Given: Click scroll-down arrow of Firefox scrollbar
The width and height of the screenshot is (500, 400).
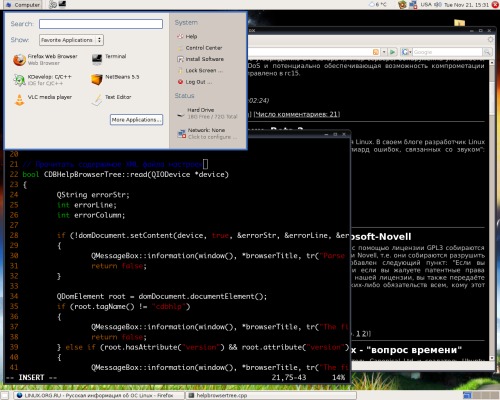Looking at the screenshot, I should [x=492, y=358].
